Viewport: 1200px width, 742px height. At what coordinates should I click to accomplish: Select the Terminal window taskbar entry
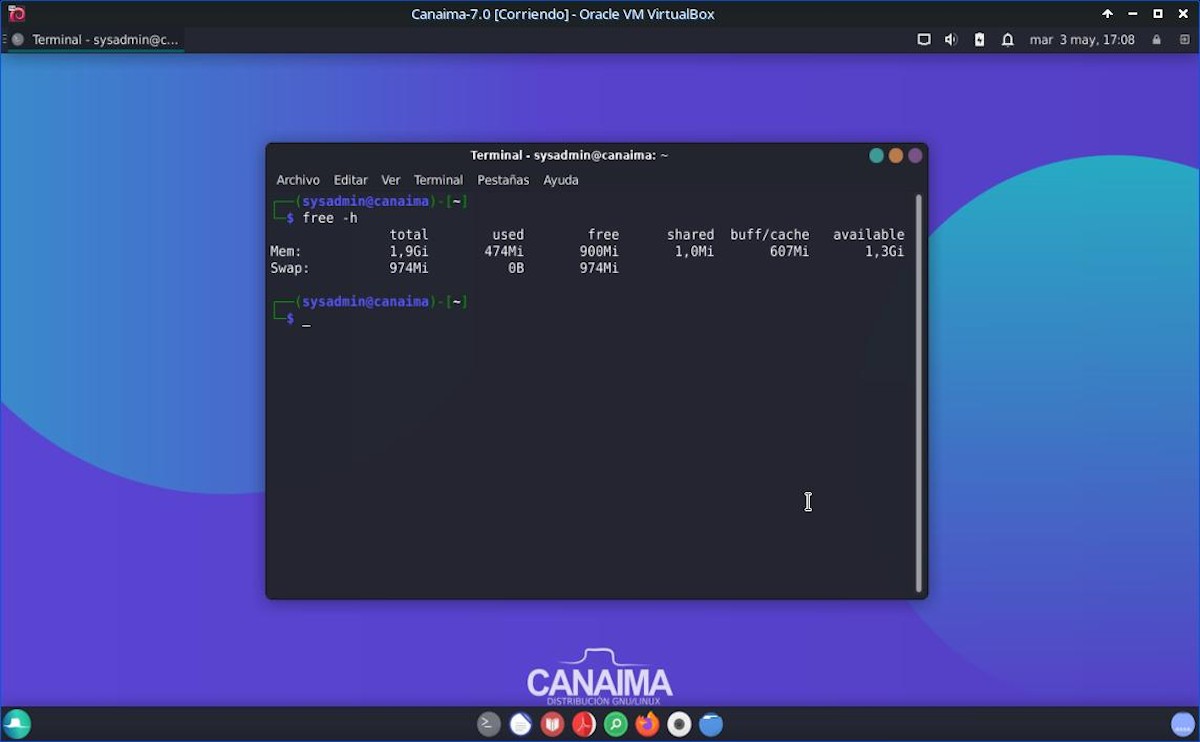(95, 40)
